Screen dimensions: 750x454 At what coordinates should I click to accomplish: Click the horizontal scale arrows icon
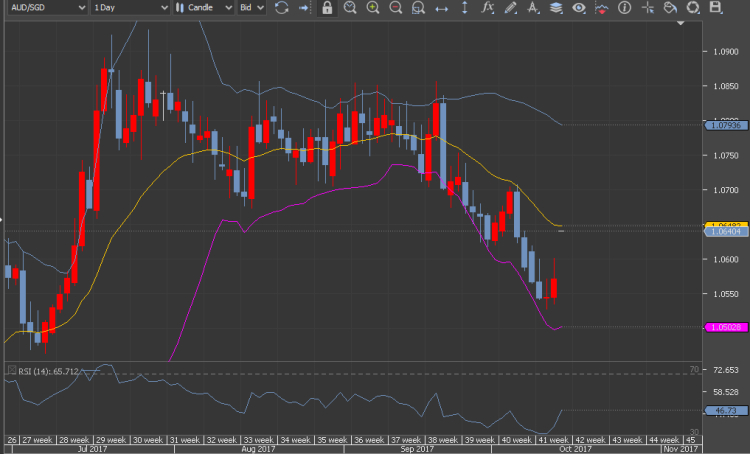(x=441, y=8)
